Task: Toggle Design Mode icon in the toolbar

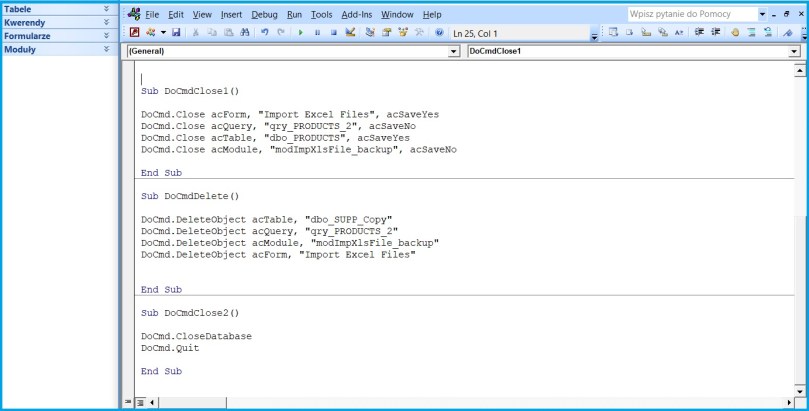Action: [x=350, y=33]
